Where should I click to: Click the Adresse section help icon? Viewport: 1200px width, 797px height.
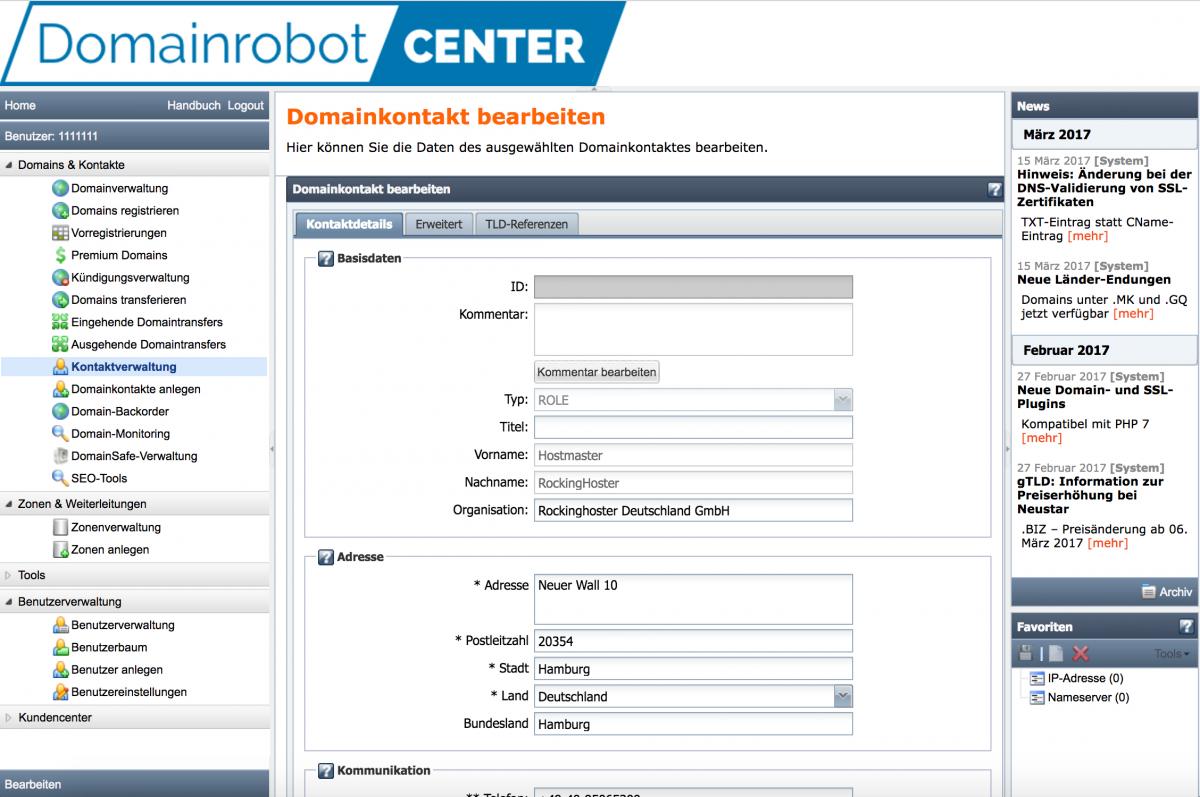coord(325,557)
